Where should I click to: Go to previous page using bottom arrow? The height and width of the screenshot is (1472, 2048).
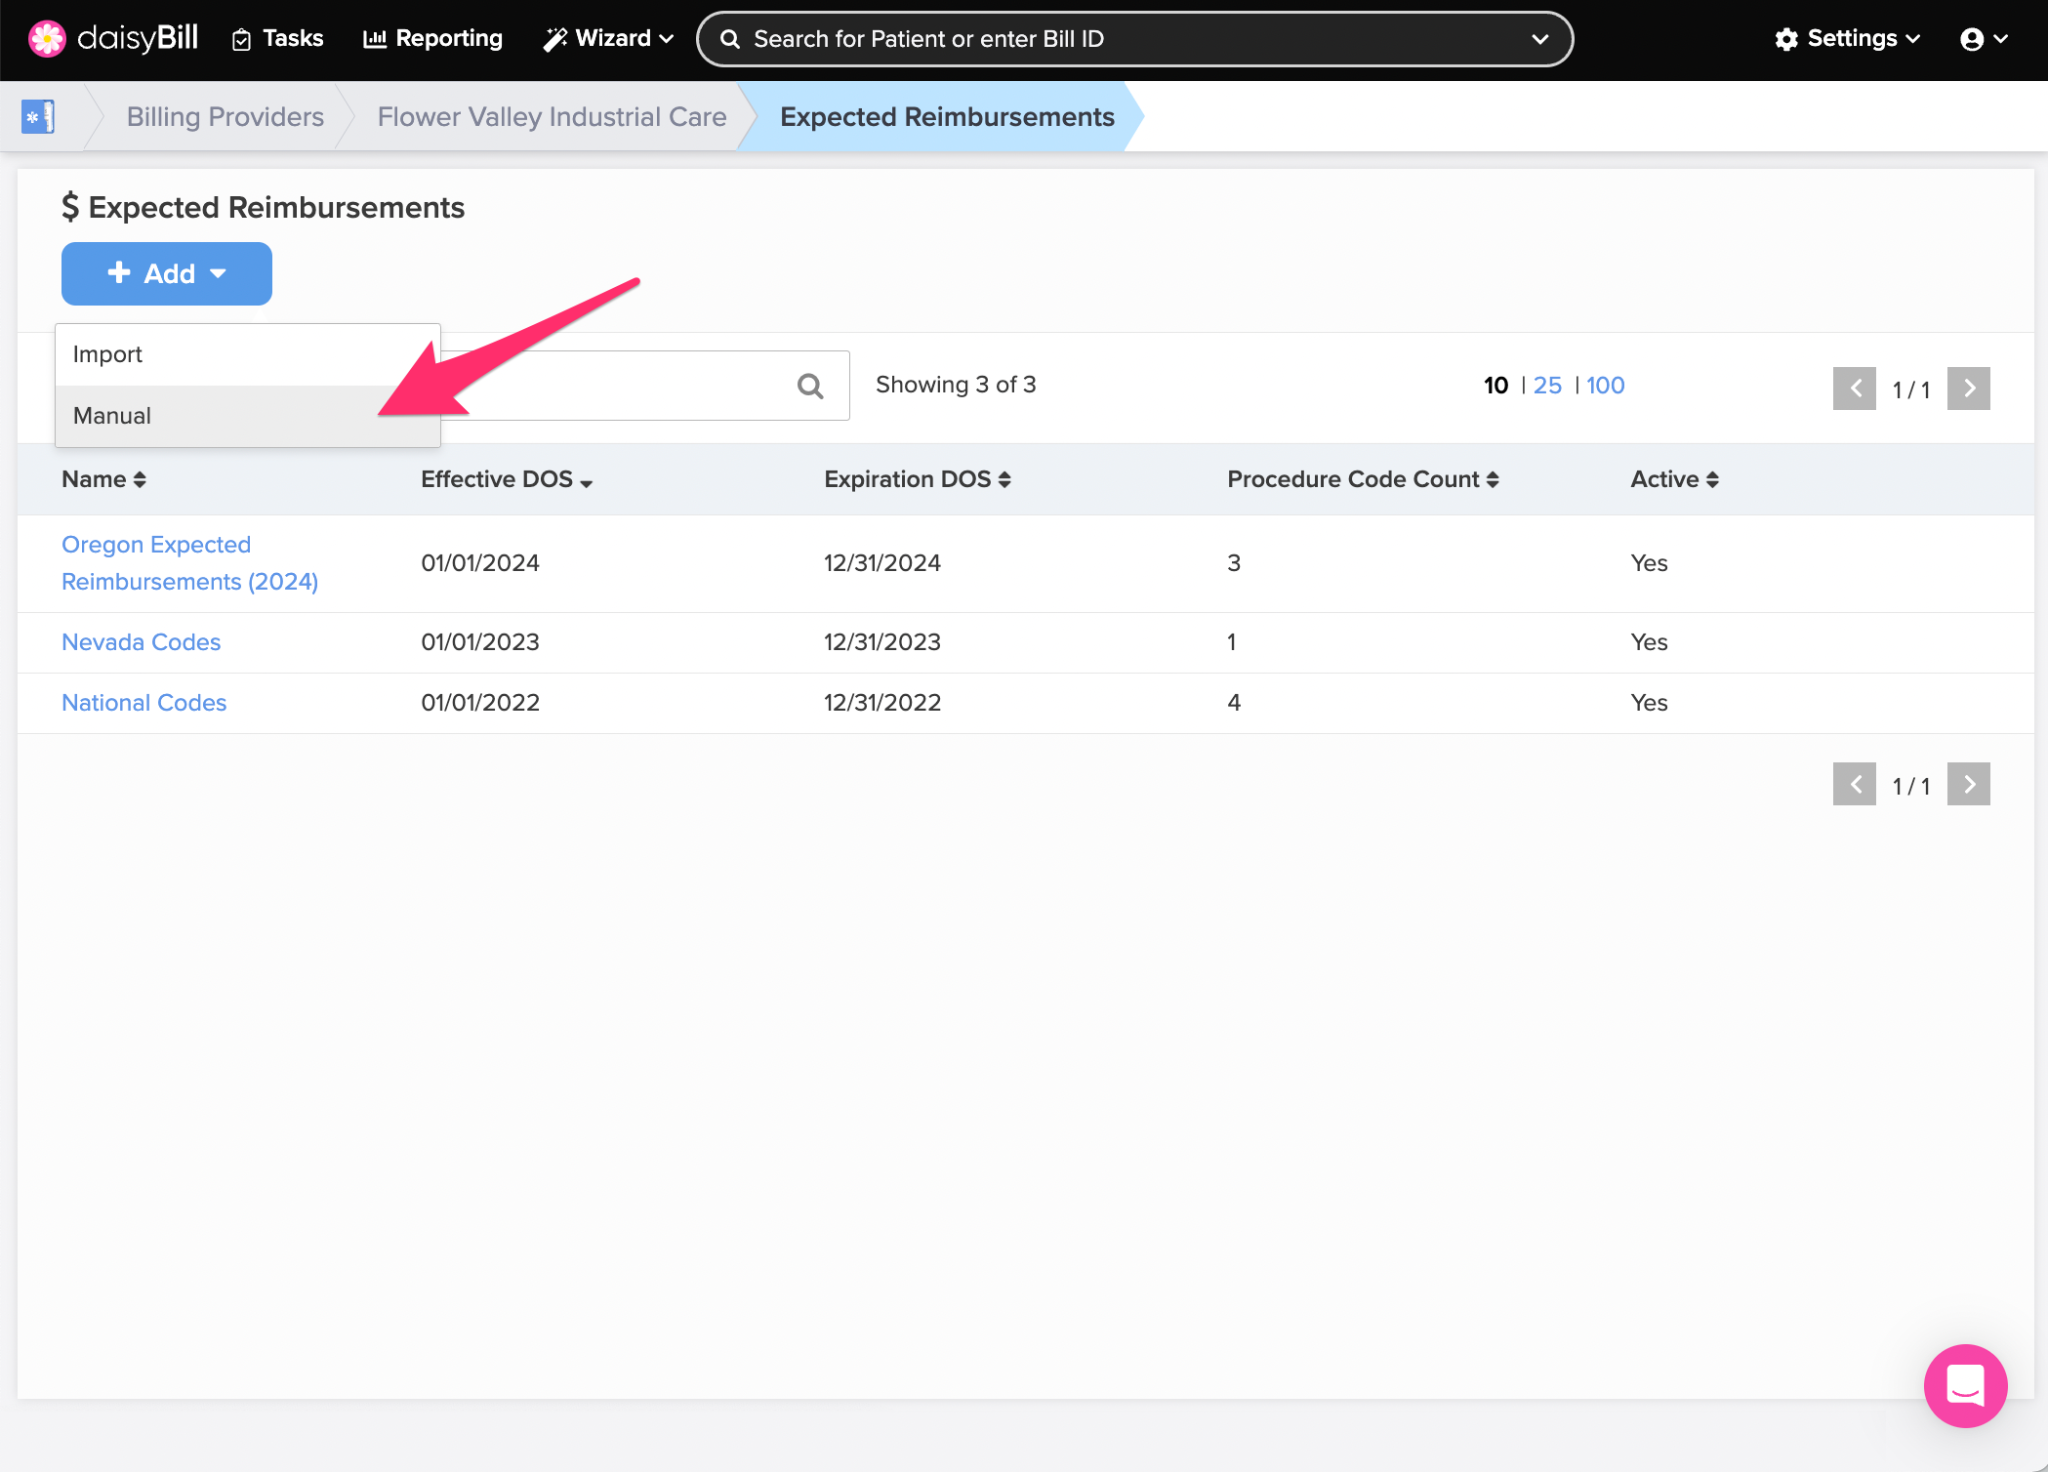click(1854, 784)
